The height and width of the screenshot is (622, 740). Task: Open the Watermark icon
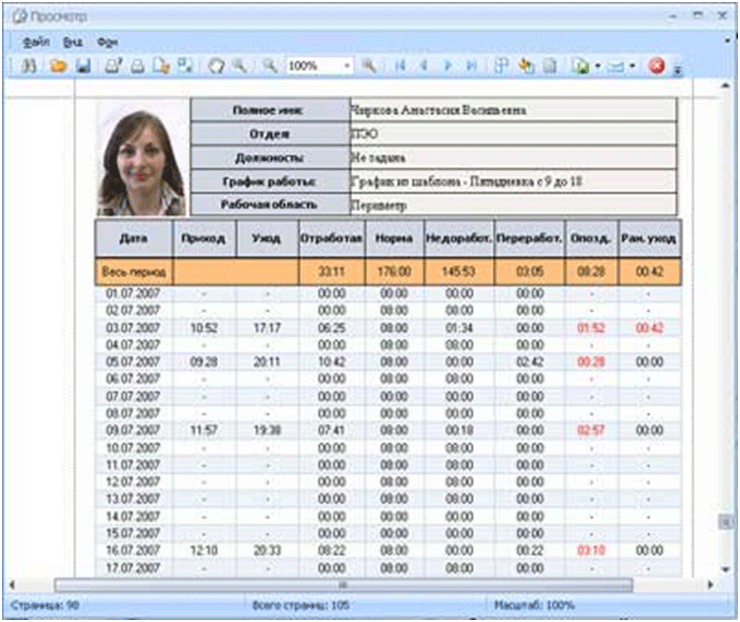click(550, 66)
